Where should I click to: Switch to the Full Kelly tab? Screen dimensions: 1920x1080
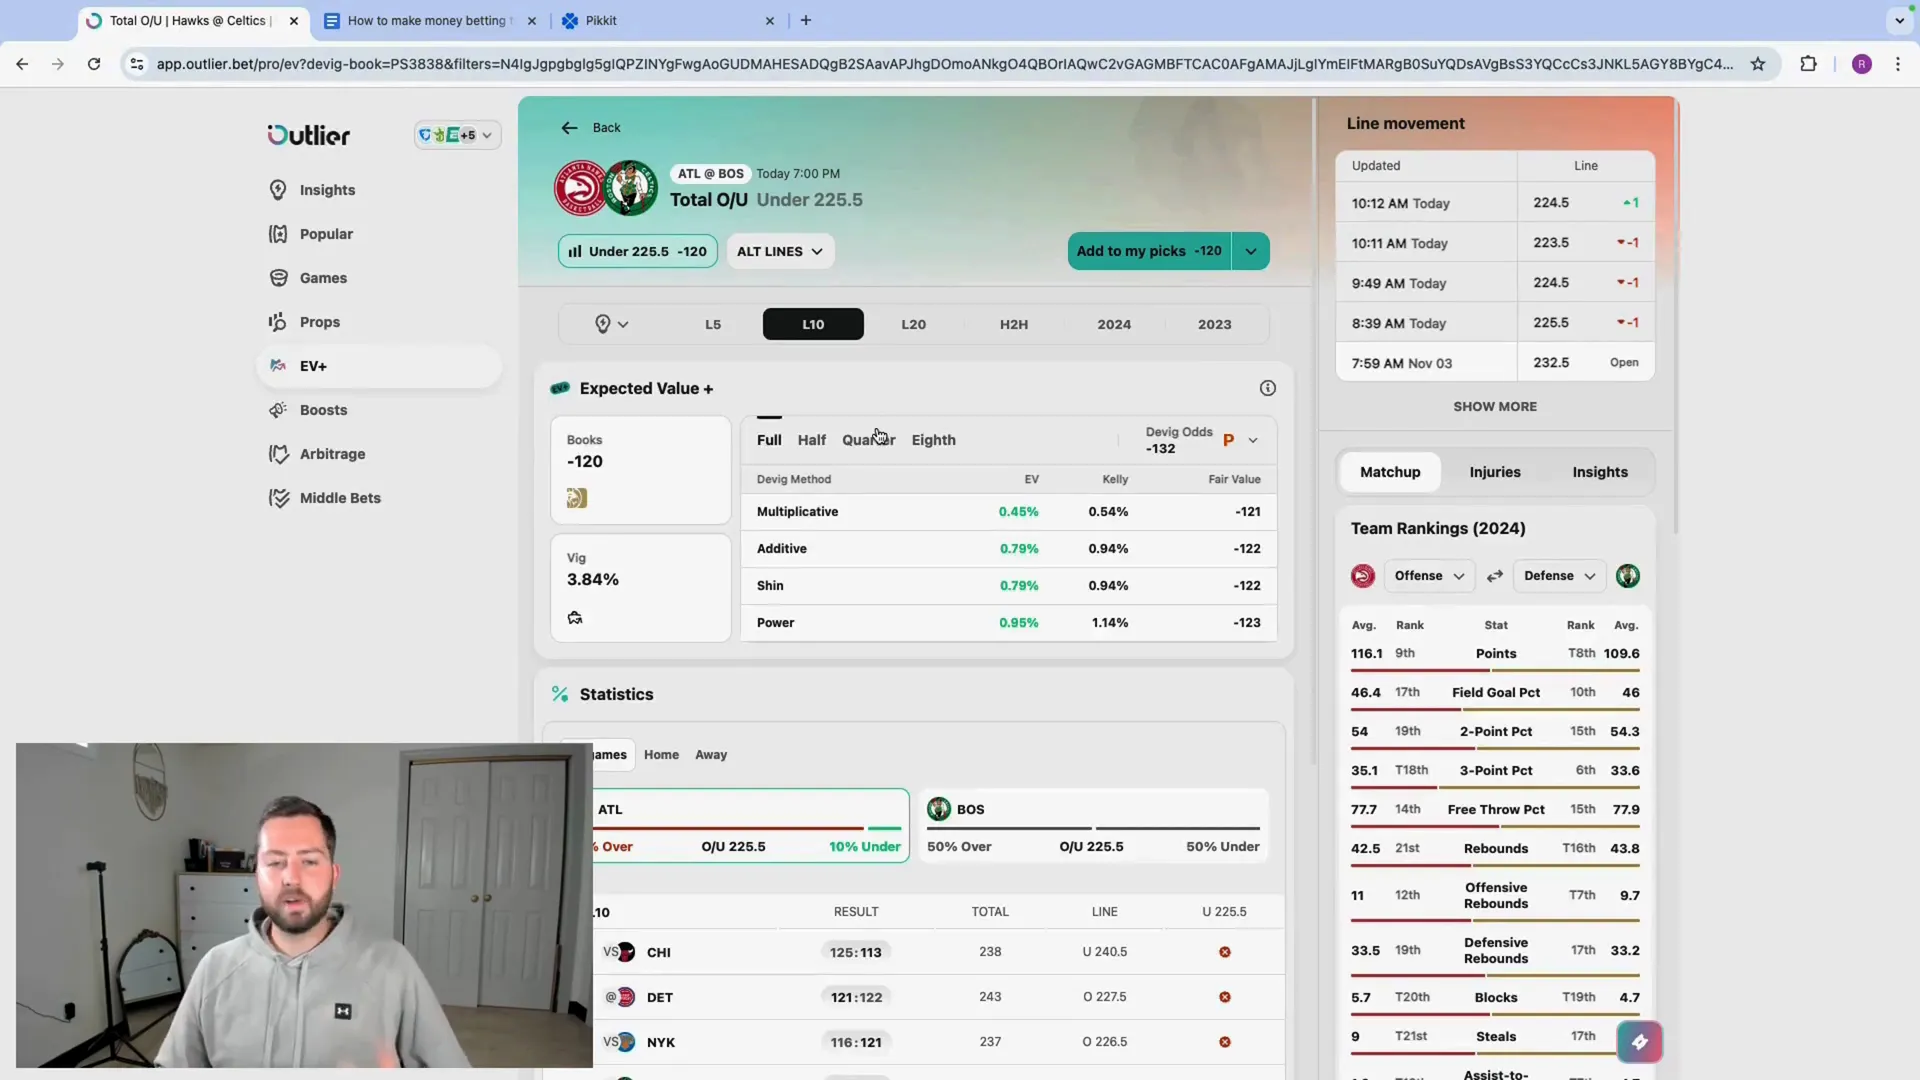[x=769, y=440]
